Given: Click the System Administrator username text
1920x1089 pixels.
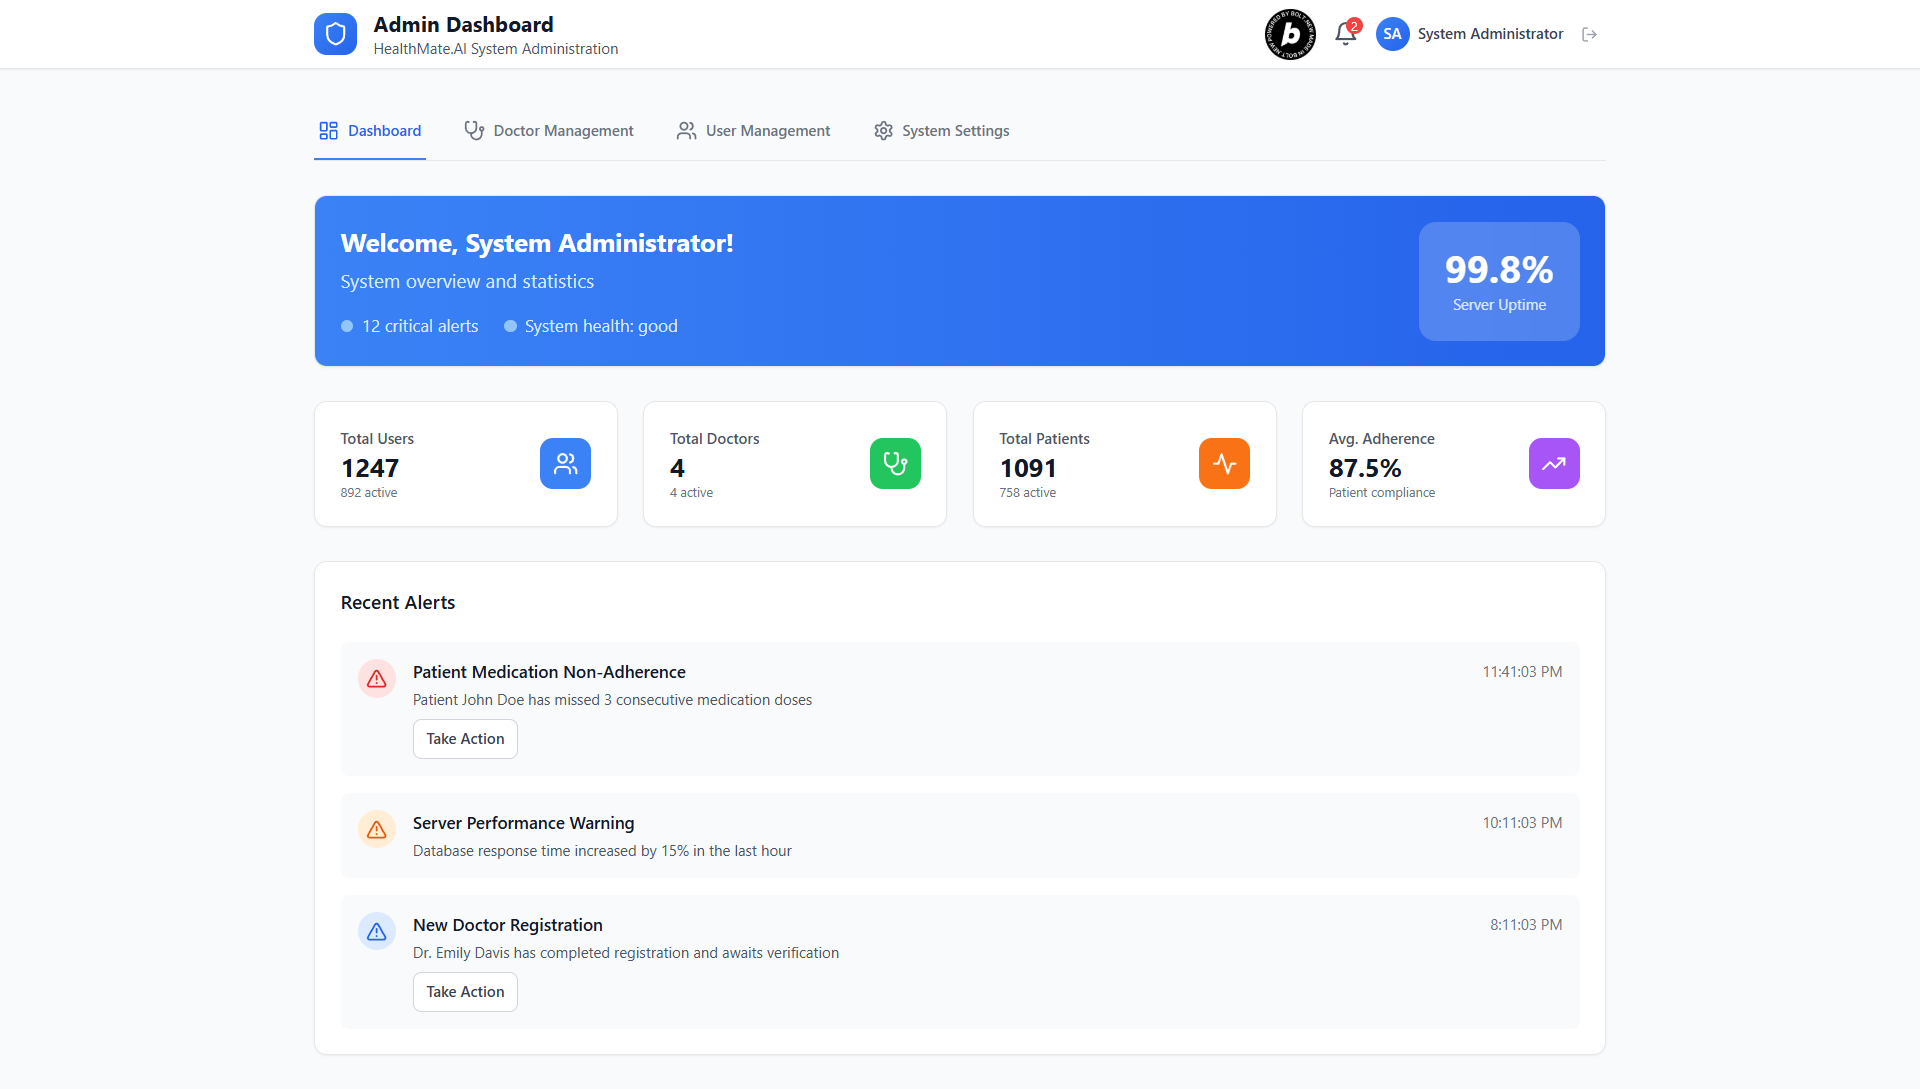Looking at the screenshot, I should tap(1490, 34).
